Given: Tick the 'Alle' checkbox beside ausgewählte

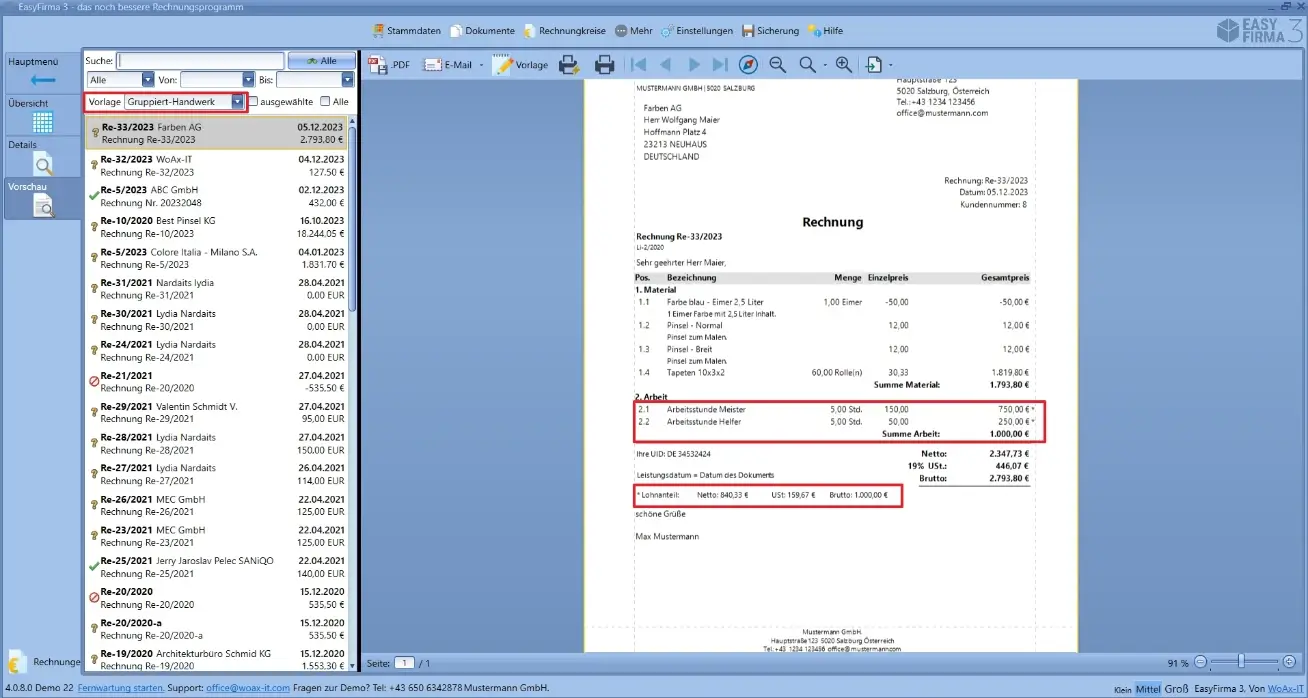Looking at the screenshot, I should tap(326, 102).
